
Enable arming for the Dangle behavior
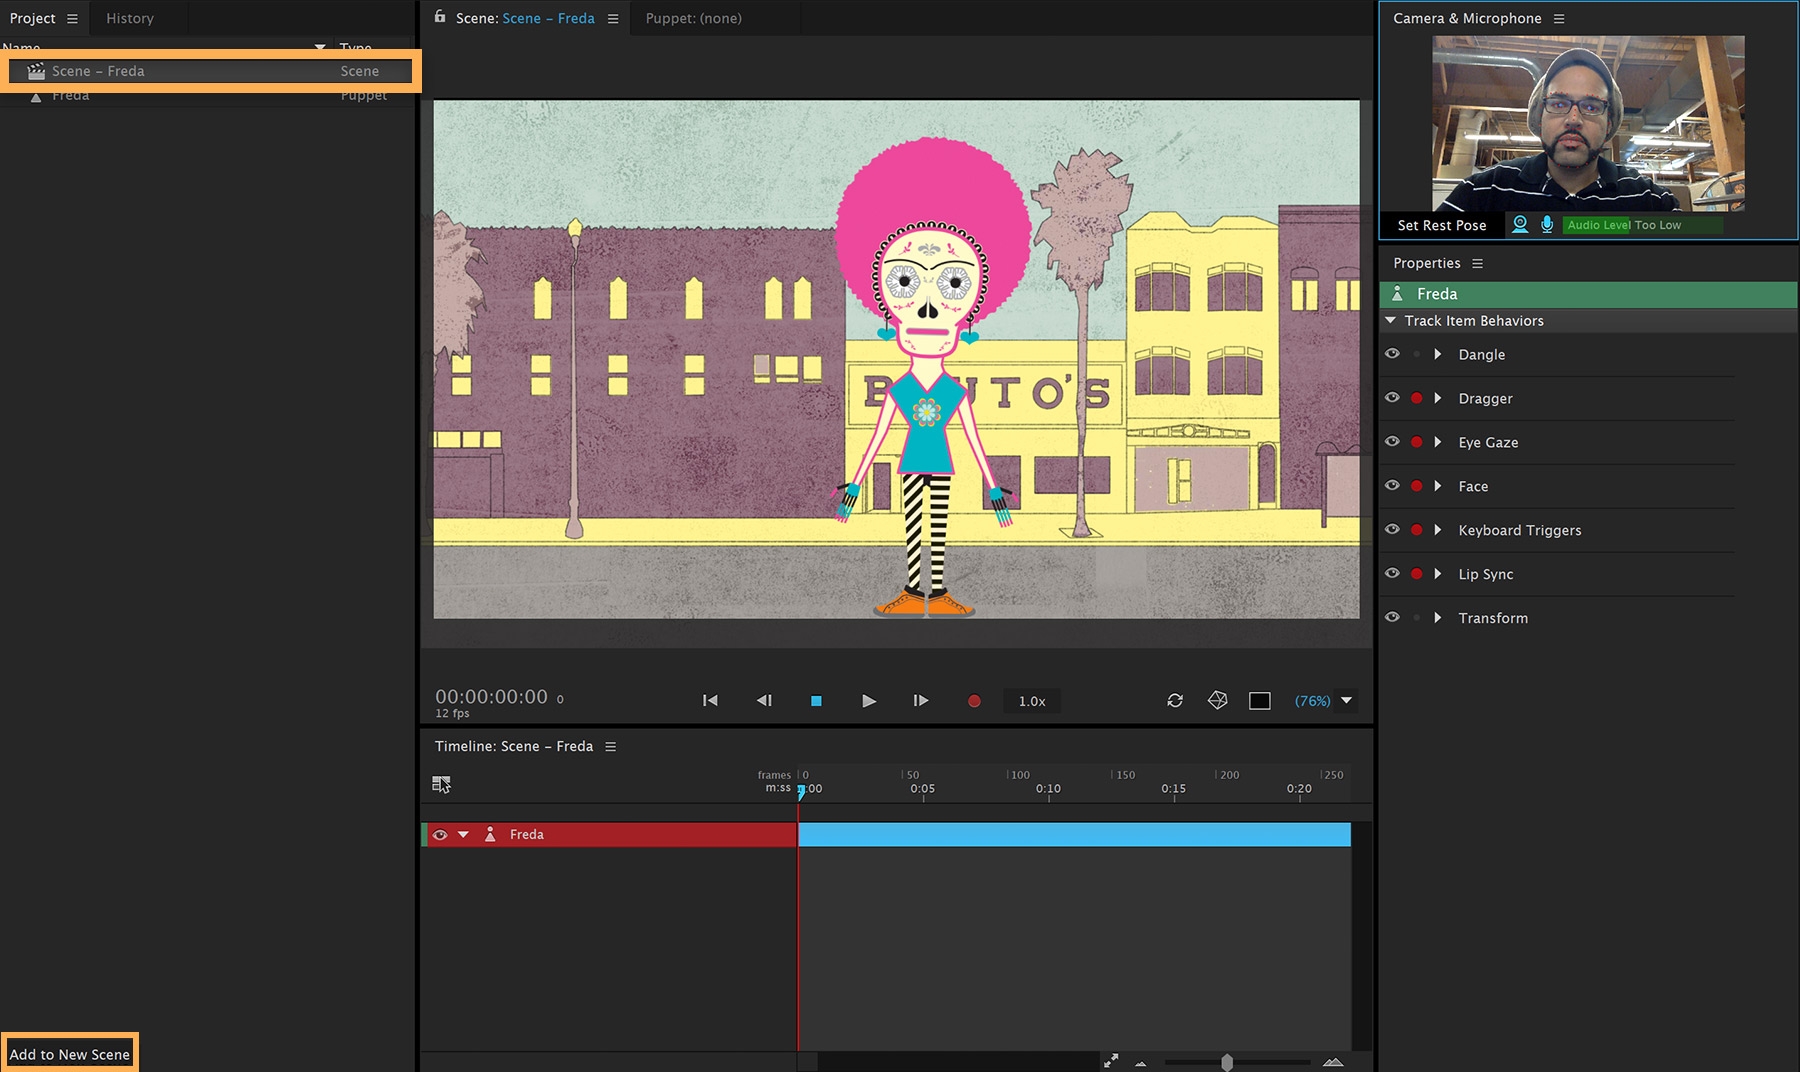click(x=1416, y=353)
